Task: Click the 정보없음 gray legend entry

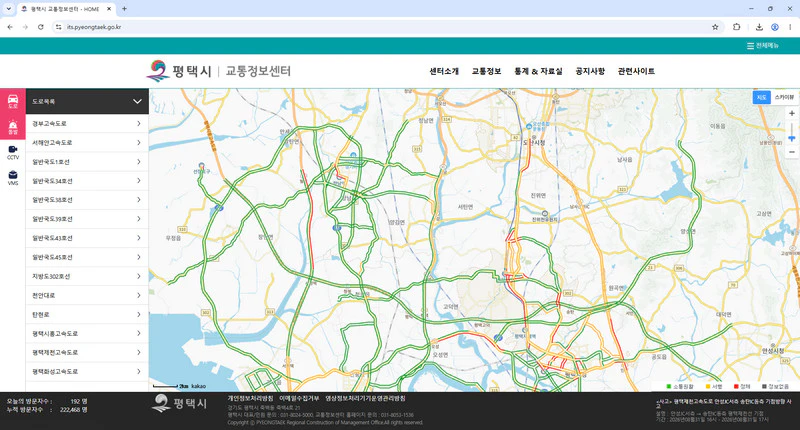Action: (x=776, y=387)
